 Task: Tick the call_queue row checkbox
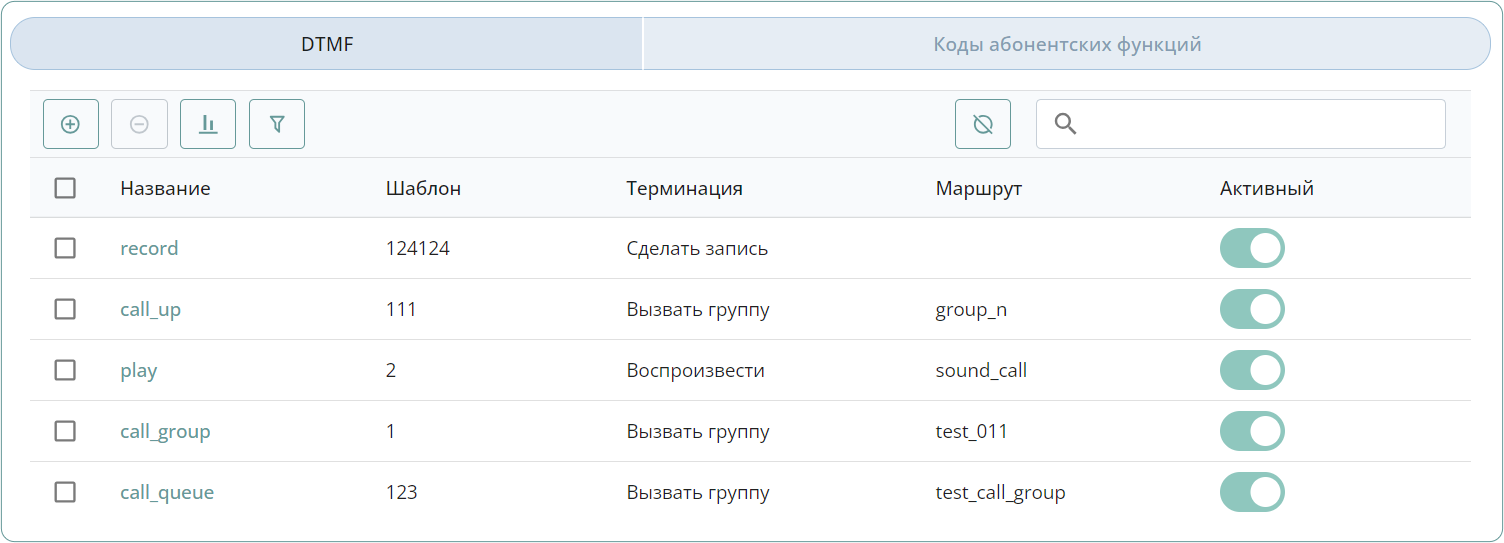(x=65, y=492)
